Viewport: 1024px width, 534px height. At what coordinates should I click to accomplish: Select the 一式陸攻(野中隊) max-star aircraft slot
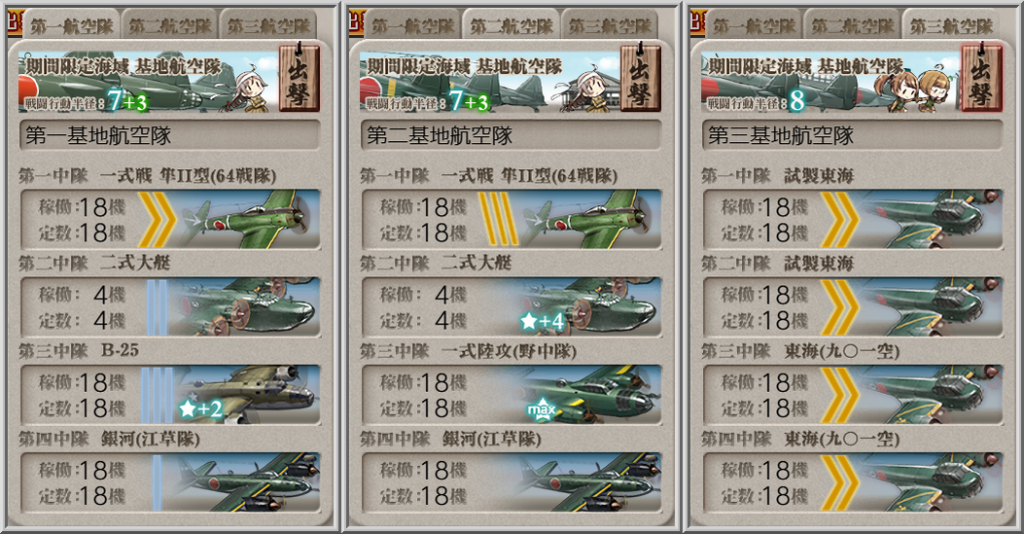[511, 394]
